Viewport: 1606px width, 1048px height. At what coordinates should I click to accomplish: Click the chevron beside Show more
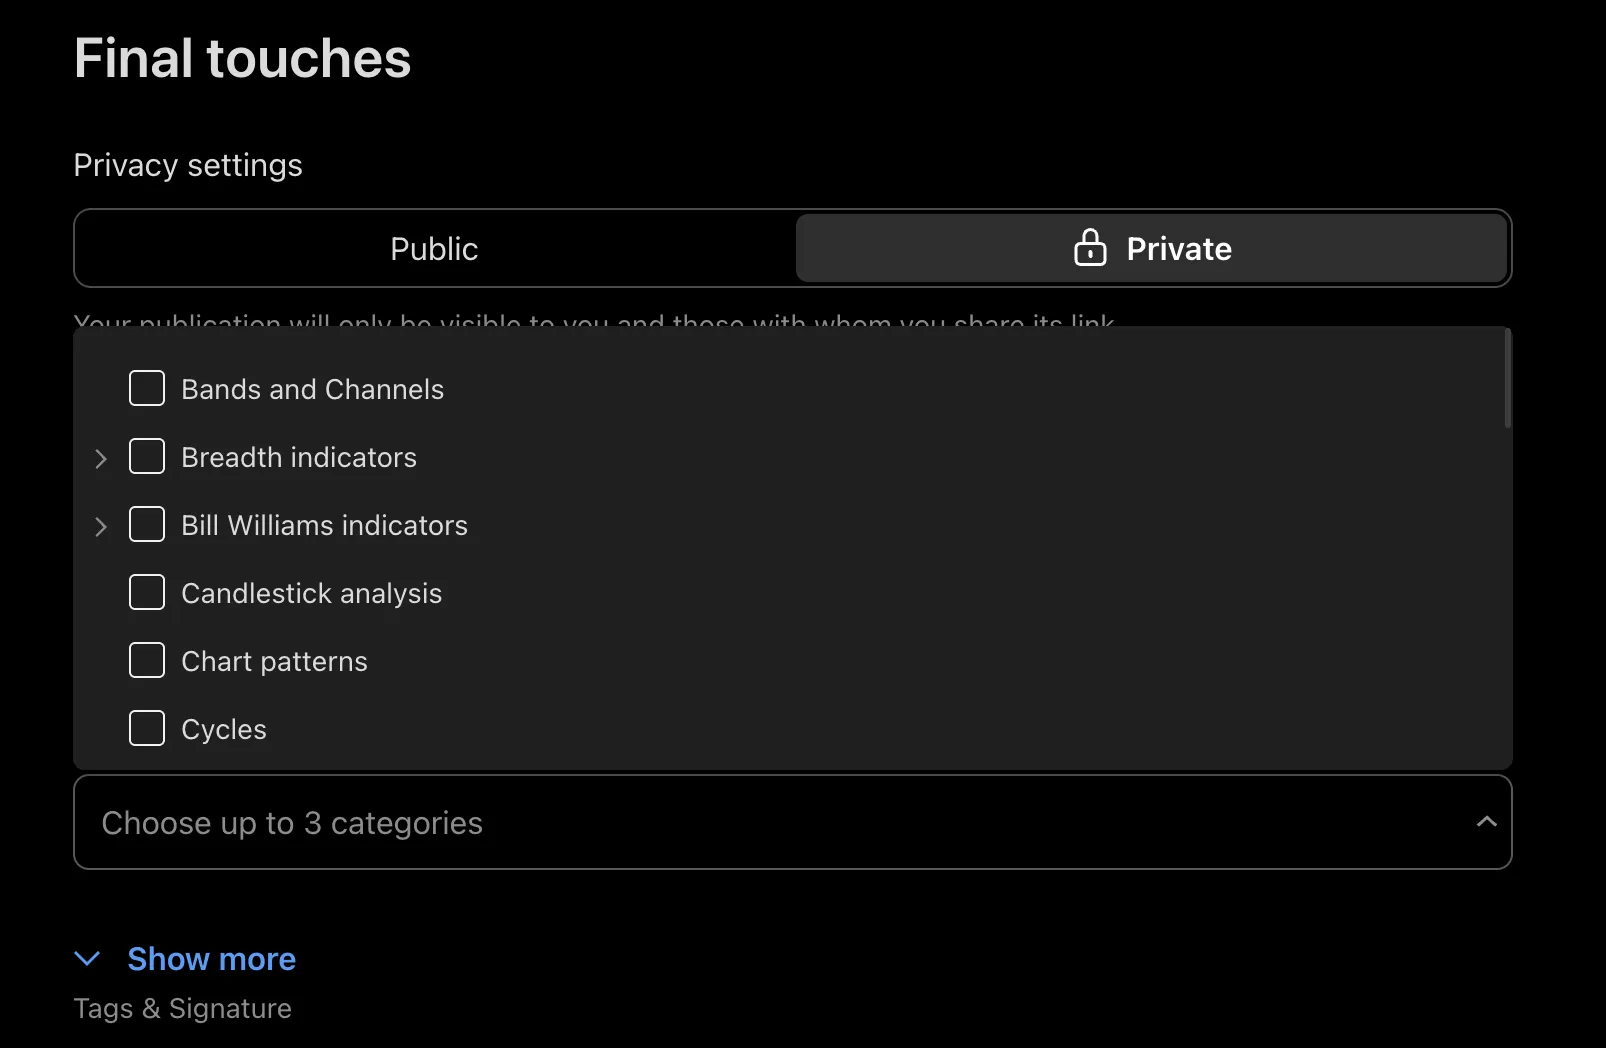click(x=88, y=959)
